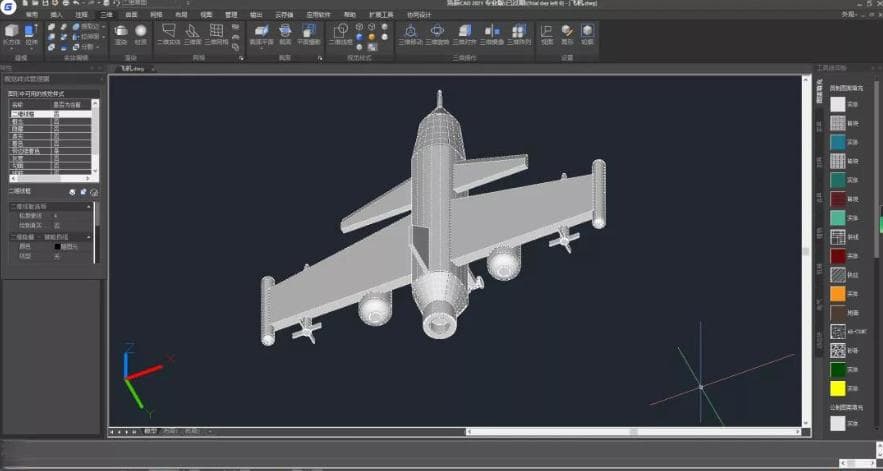This screenshot has height=471, width=883.
Task: Click the drawing area horizontal scrollbar
Action: [x=633, y=432]
